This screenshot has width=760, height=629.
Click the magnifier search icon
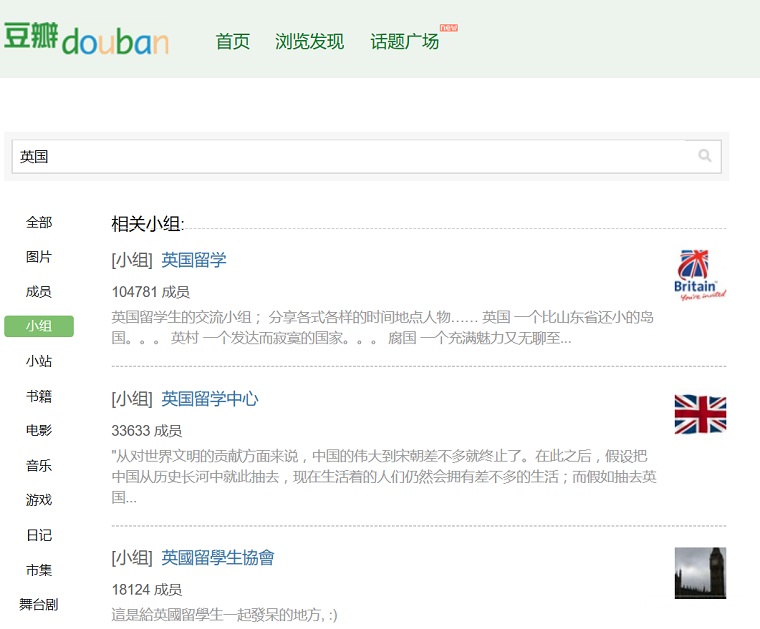coord(704,156)
